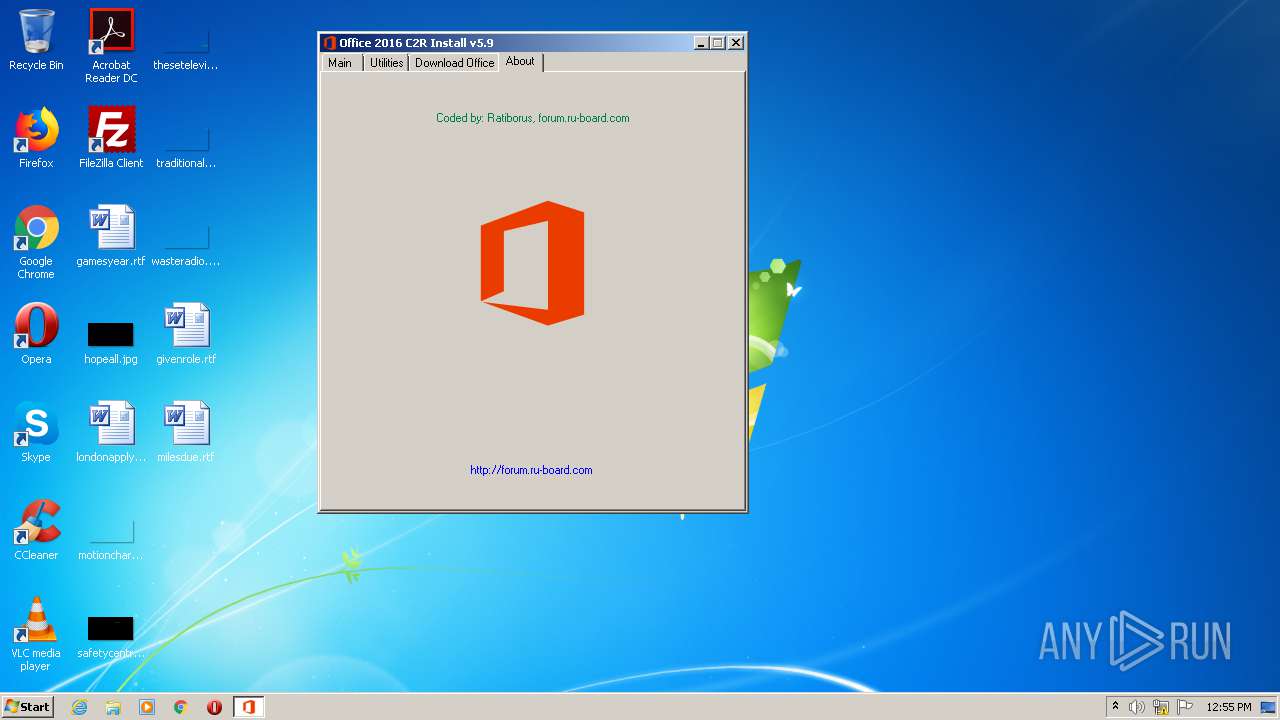Select the milesdue.rtf document

tap(186, 432)
